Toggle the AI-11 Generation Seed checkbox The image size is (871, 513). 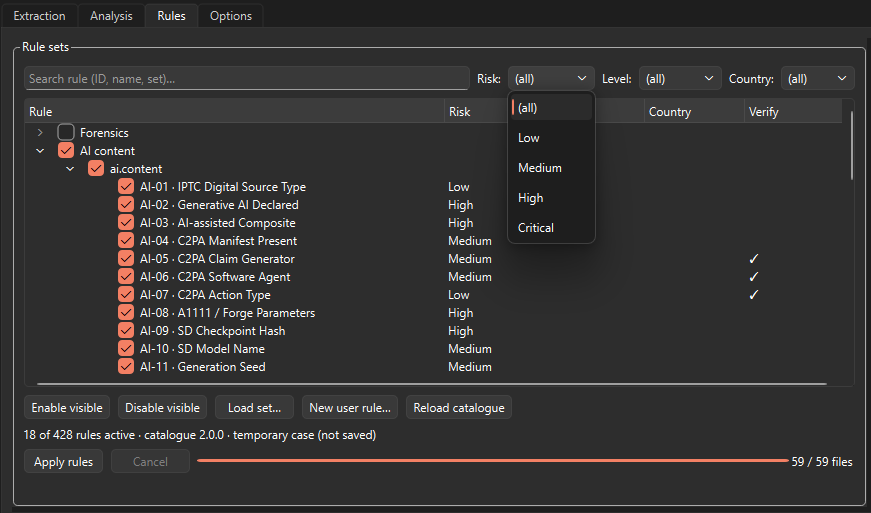coord(126,366)
